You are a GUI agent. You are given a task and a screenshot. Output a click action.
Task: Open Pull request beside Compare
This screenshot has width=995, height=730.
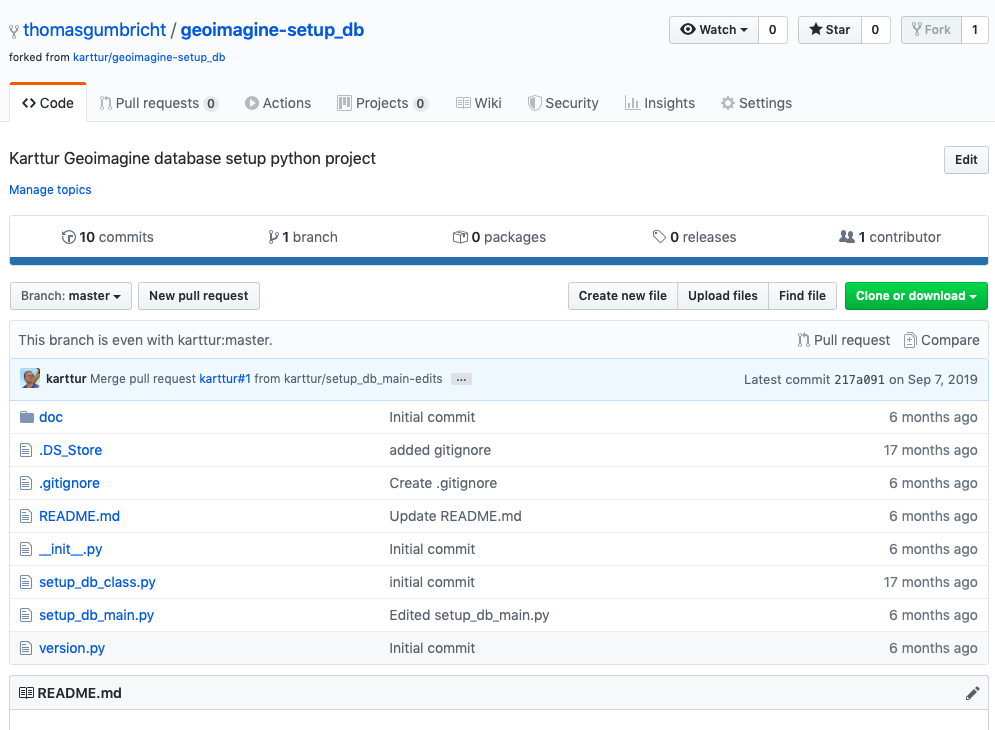[x=843, y=340]
